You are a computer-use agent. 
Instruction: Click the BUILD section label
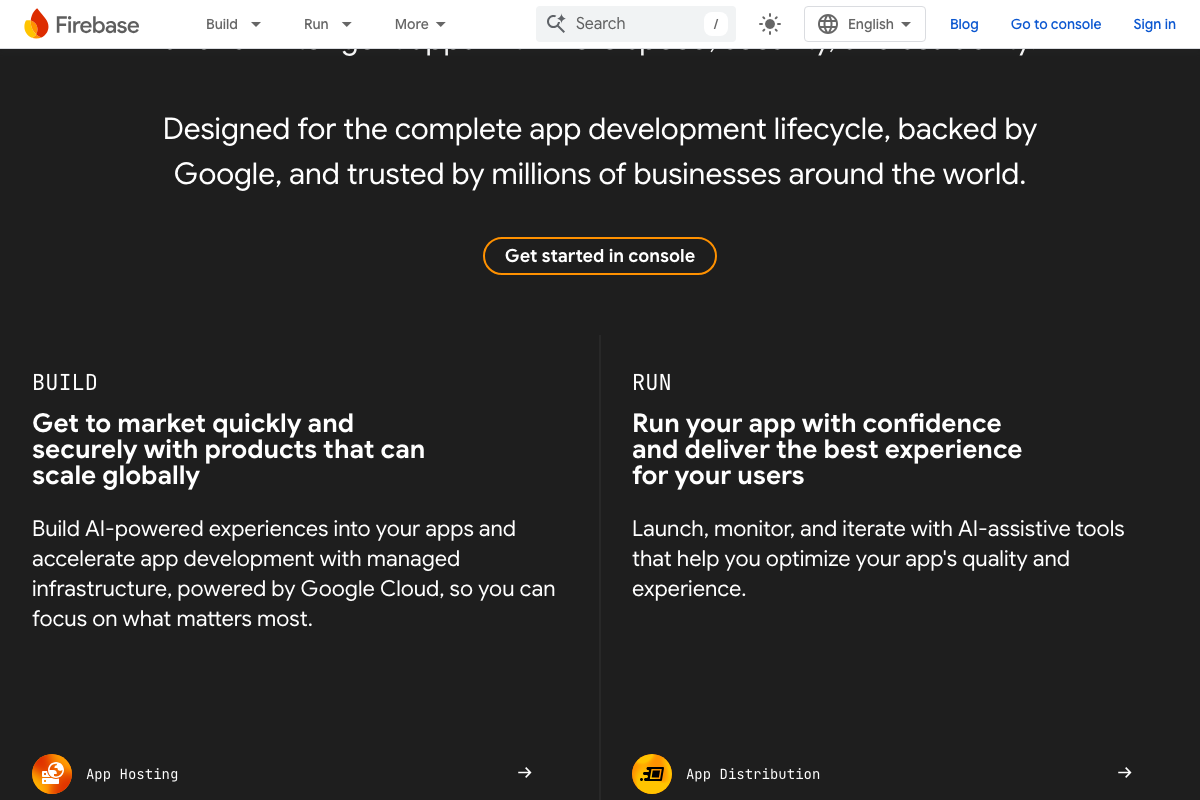pos(65,383)
